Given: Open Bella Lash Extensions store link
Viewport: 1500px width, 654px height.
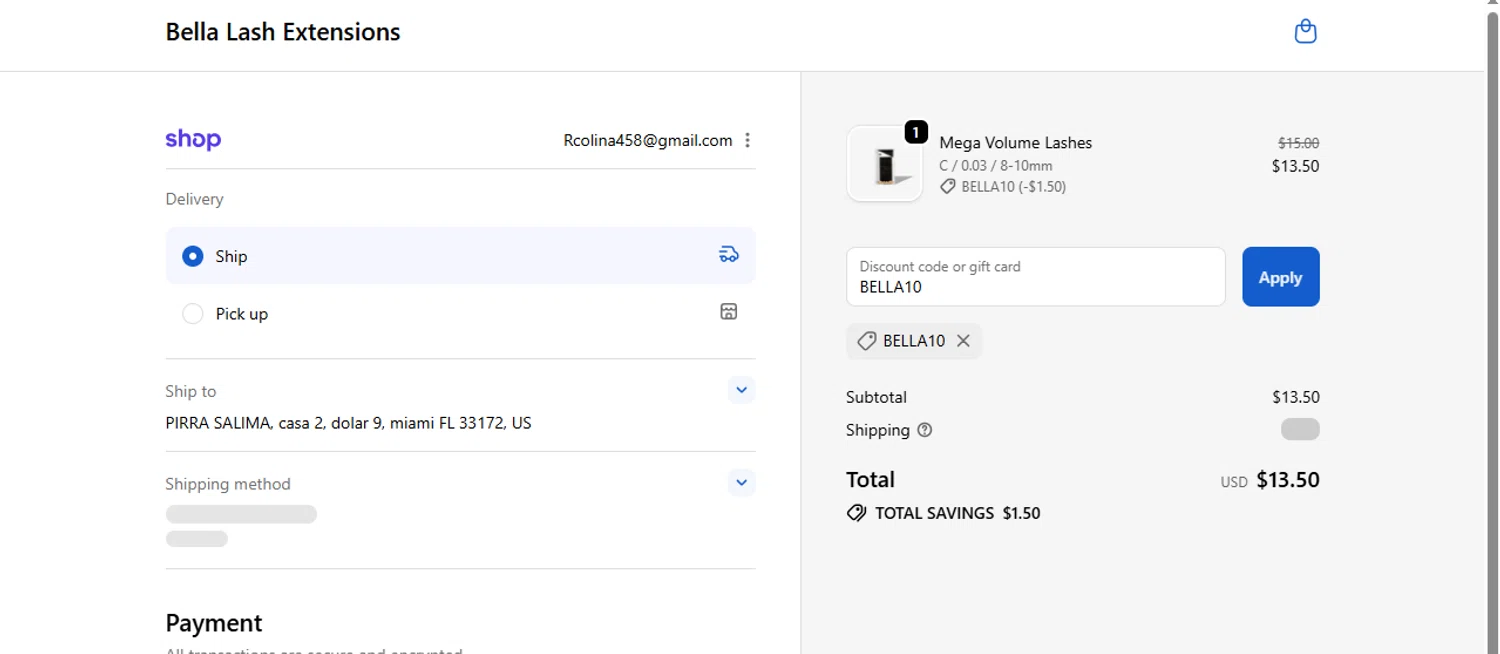Looking at the screenshot, I should 283,32.
